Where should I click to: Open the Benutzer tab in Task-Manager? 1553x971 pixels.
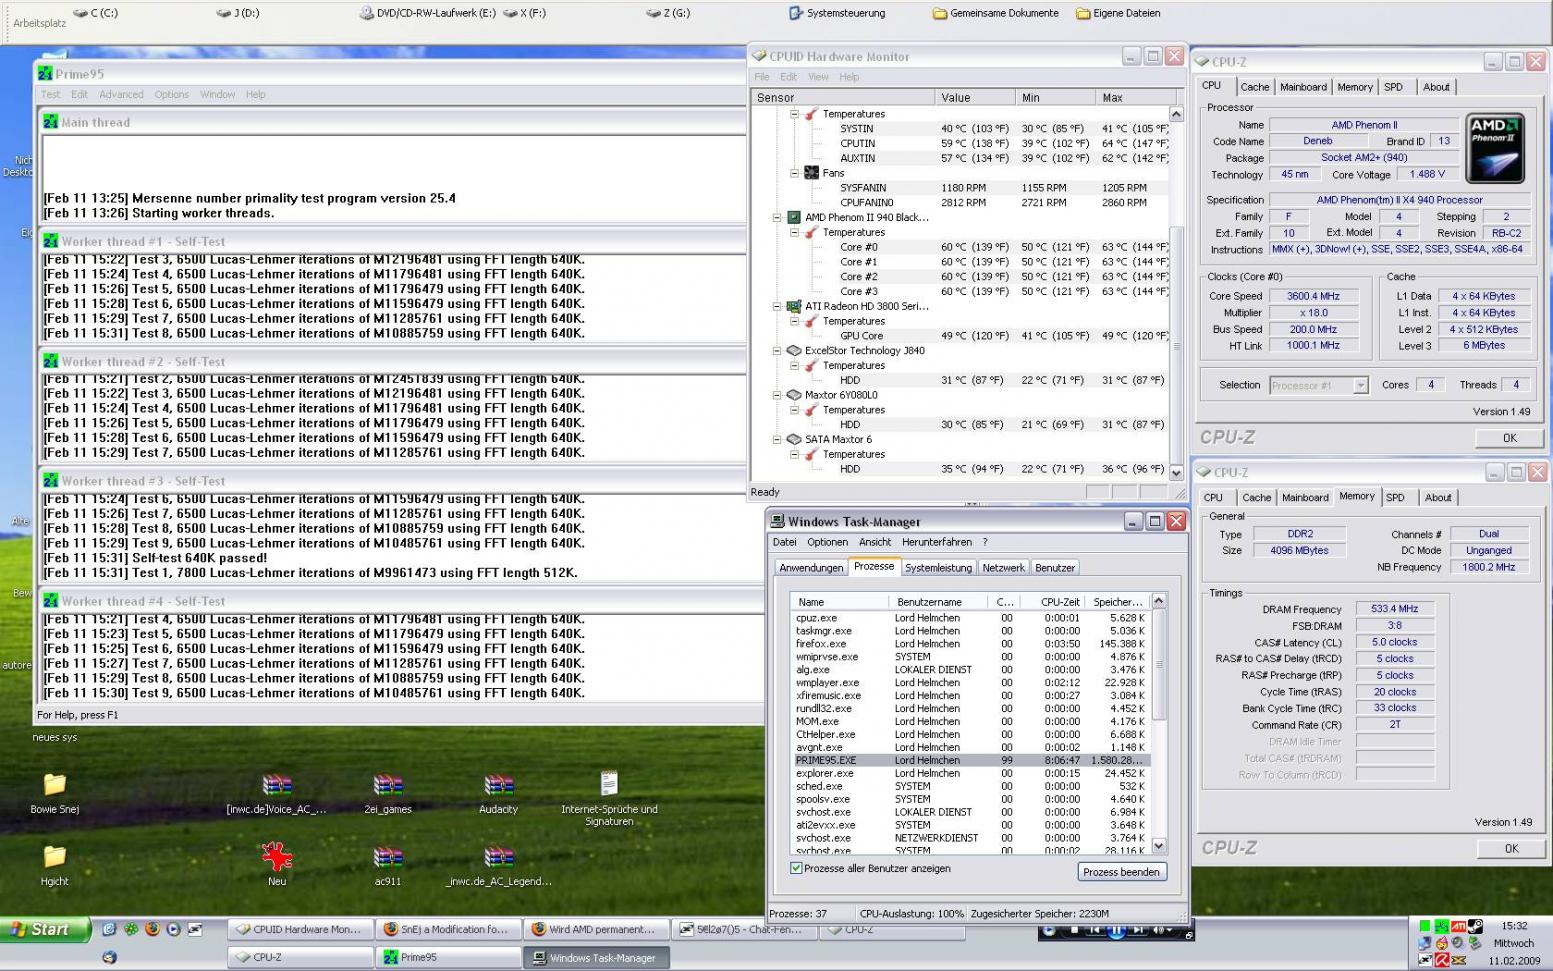pyautogui.click(x=1055, y=567)
